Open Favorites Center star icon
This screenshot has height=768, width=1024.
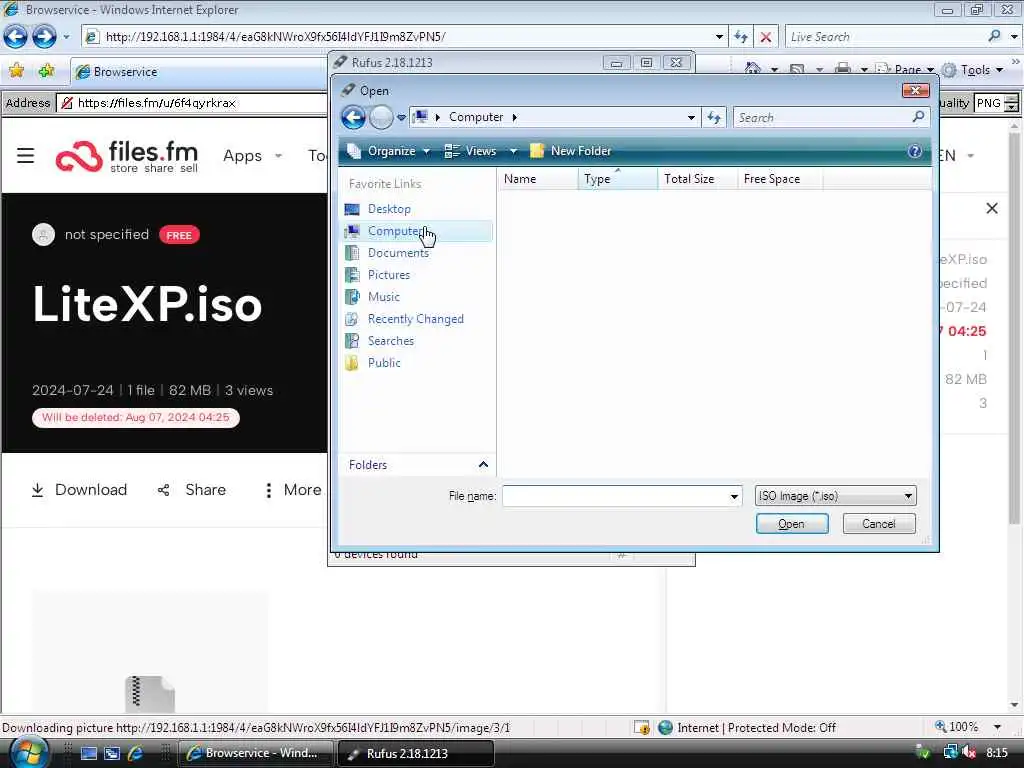pyautogui.click(x=17, y=71)
